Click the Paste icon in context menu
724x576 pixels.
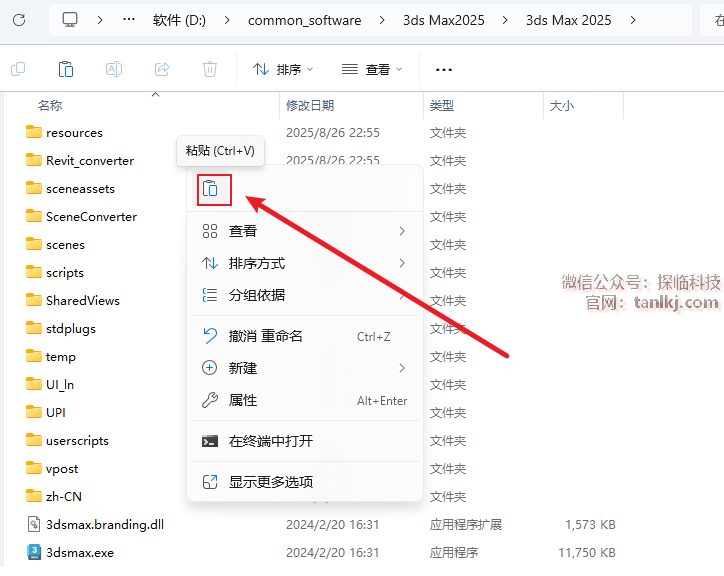click(x=210, y=188)
